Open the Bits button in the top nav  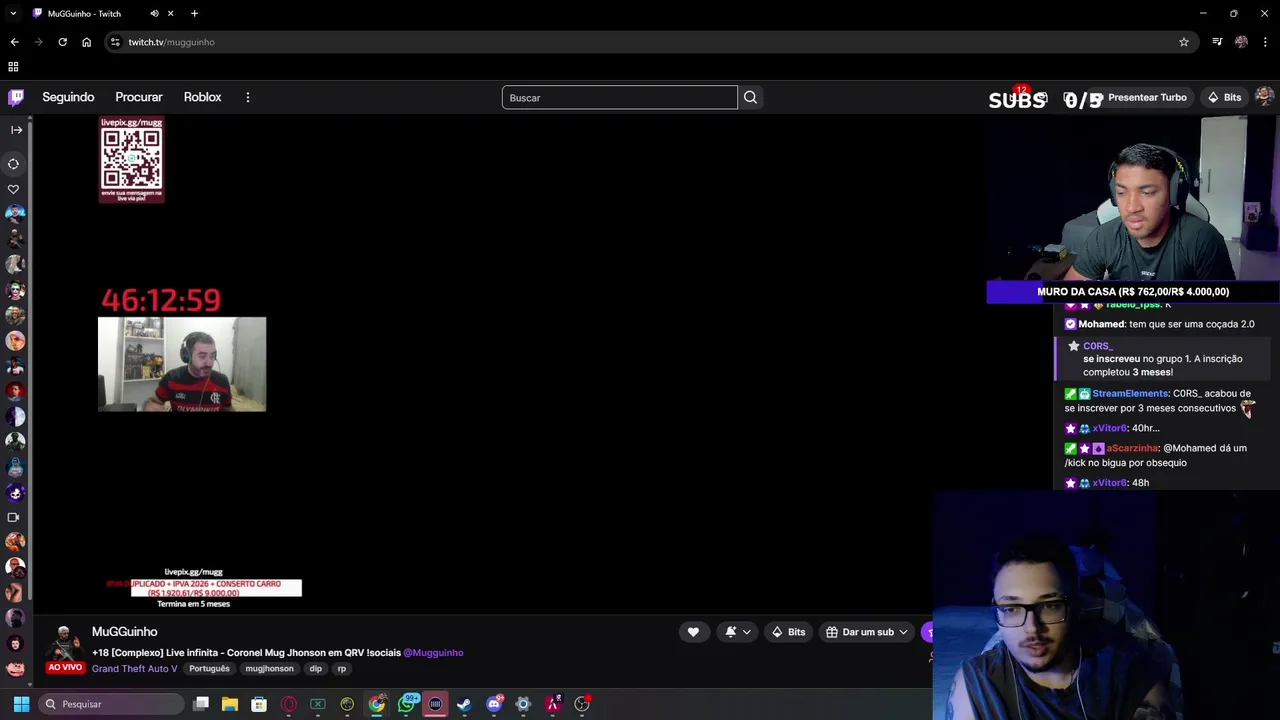(1224, 97)
